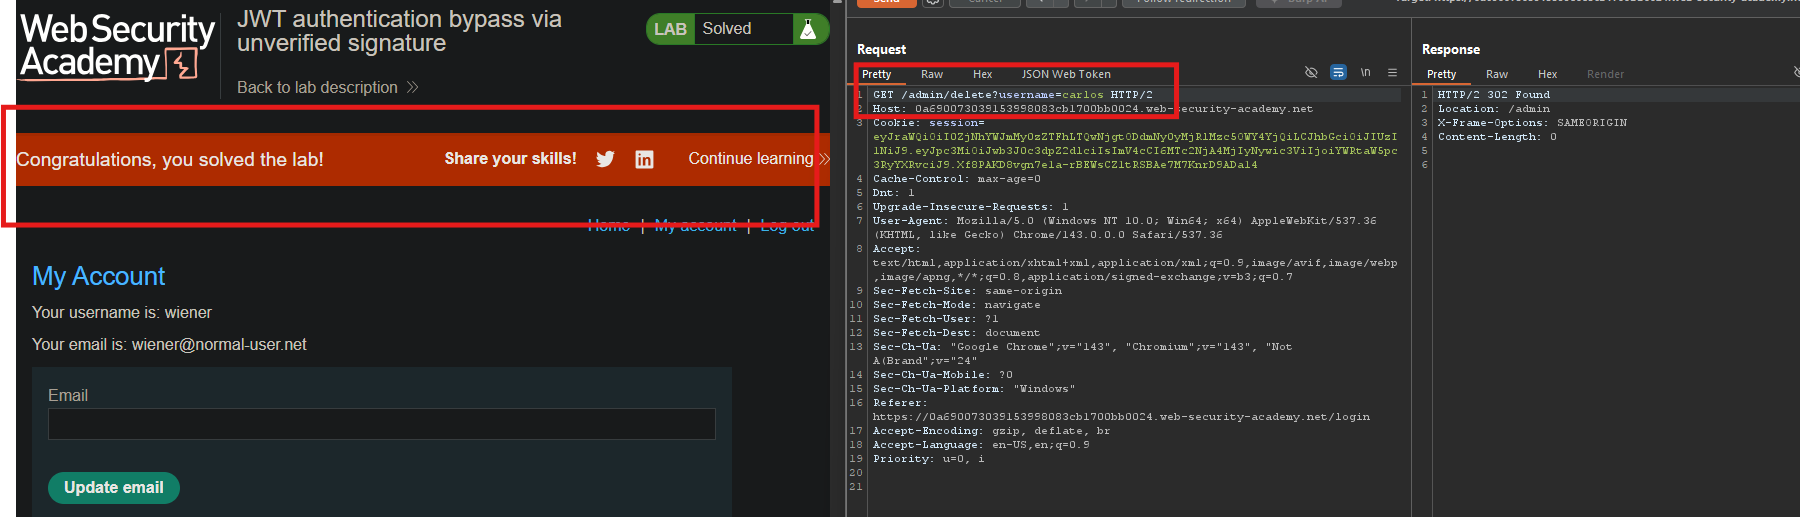Open the My account link
Screen dimensions: 1800x517
[x=695, y=226]
